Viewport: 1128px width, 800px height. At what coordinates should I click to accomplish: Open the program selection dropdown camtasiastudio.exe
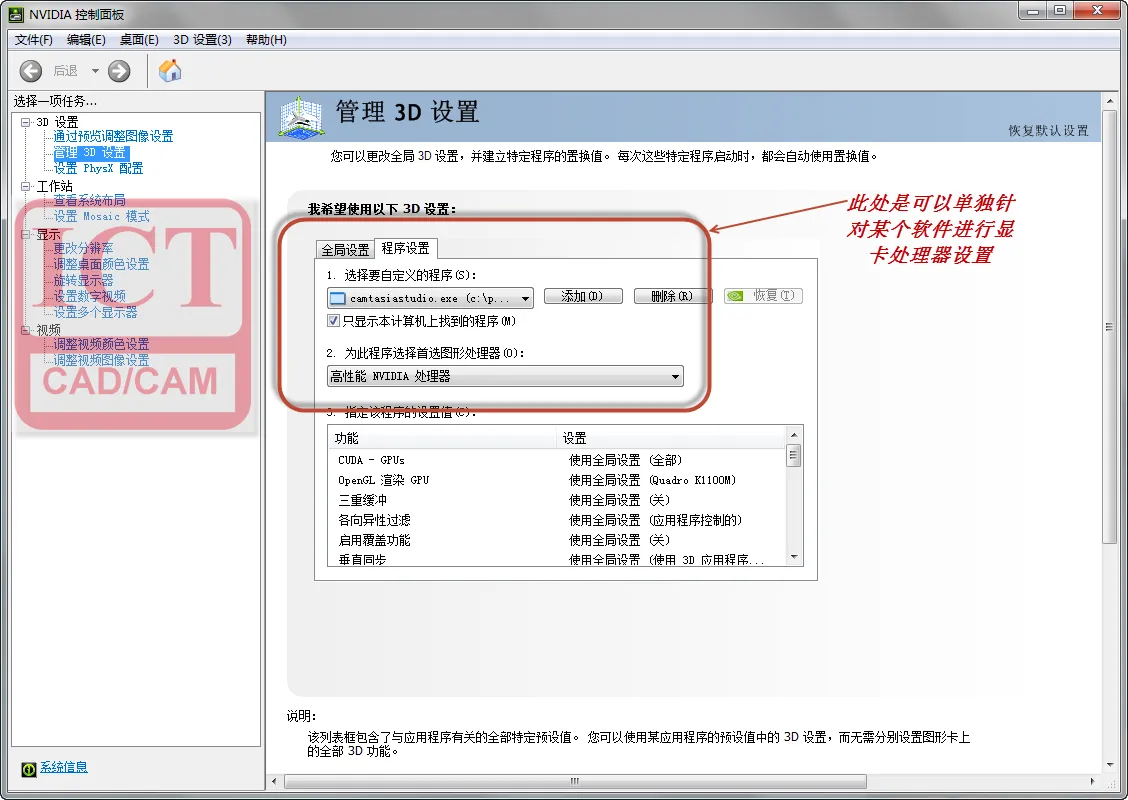526,298
